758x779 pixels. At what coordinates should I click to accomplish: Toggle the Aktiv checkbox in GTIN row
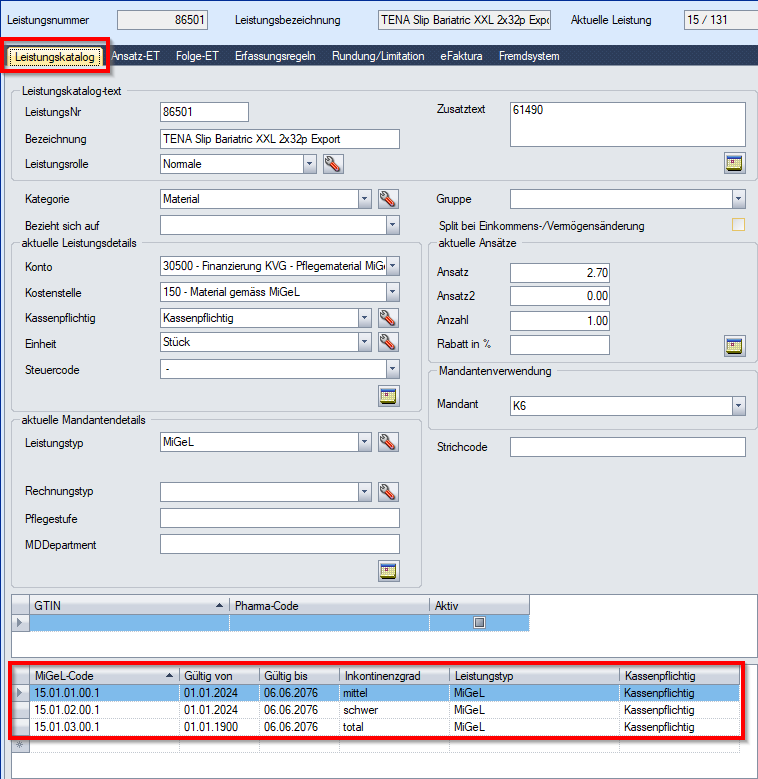click(479, 623)
